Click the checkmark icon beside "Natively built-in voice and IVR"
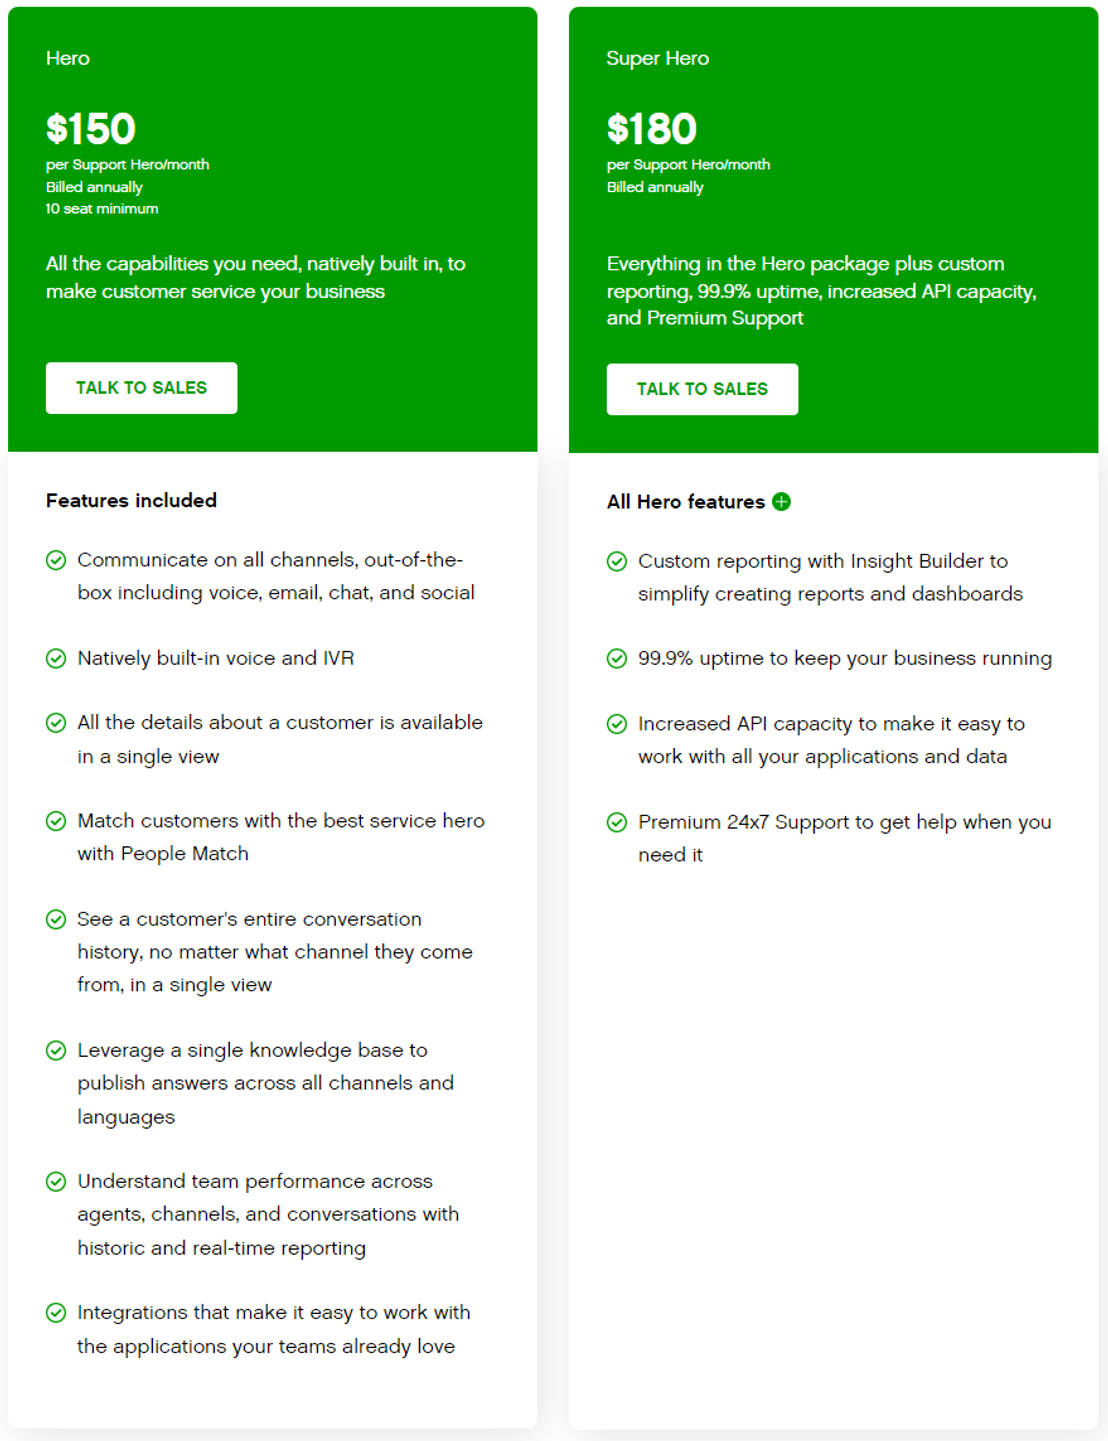Viewport: 1108px width, 1441px height. pyautogui.click(x=55, y=658)
